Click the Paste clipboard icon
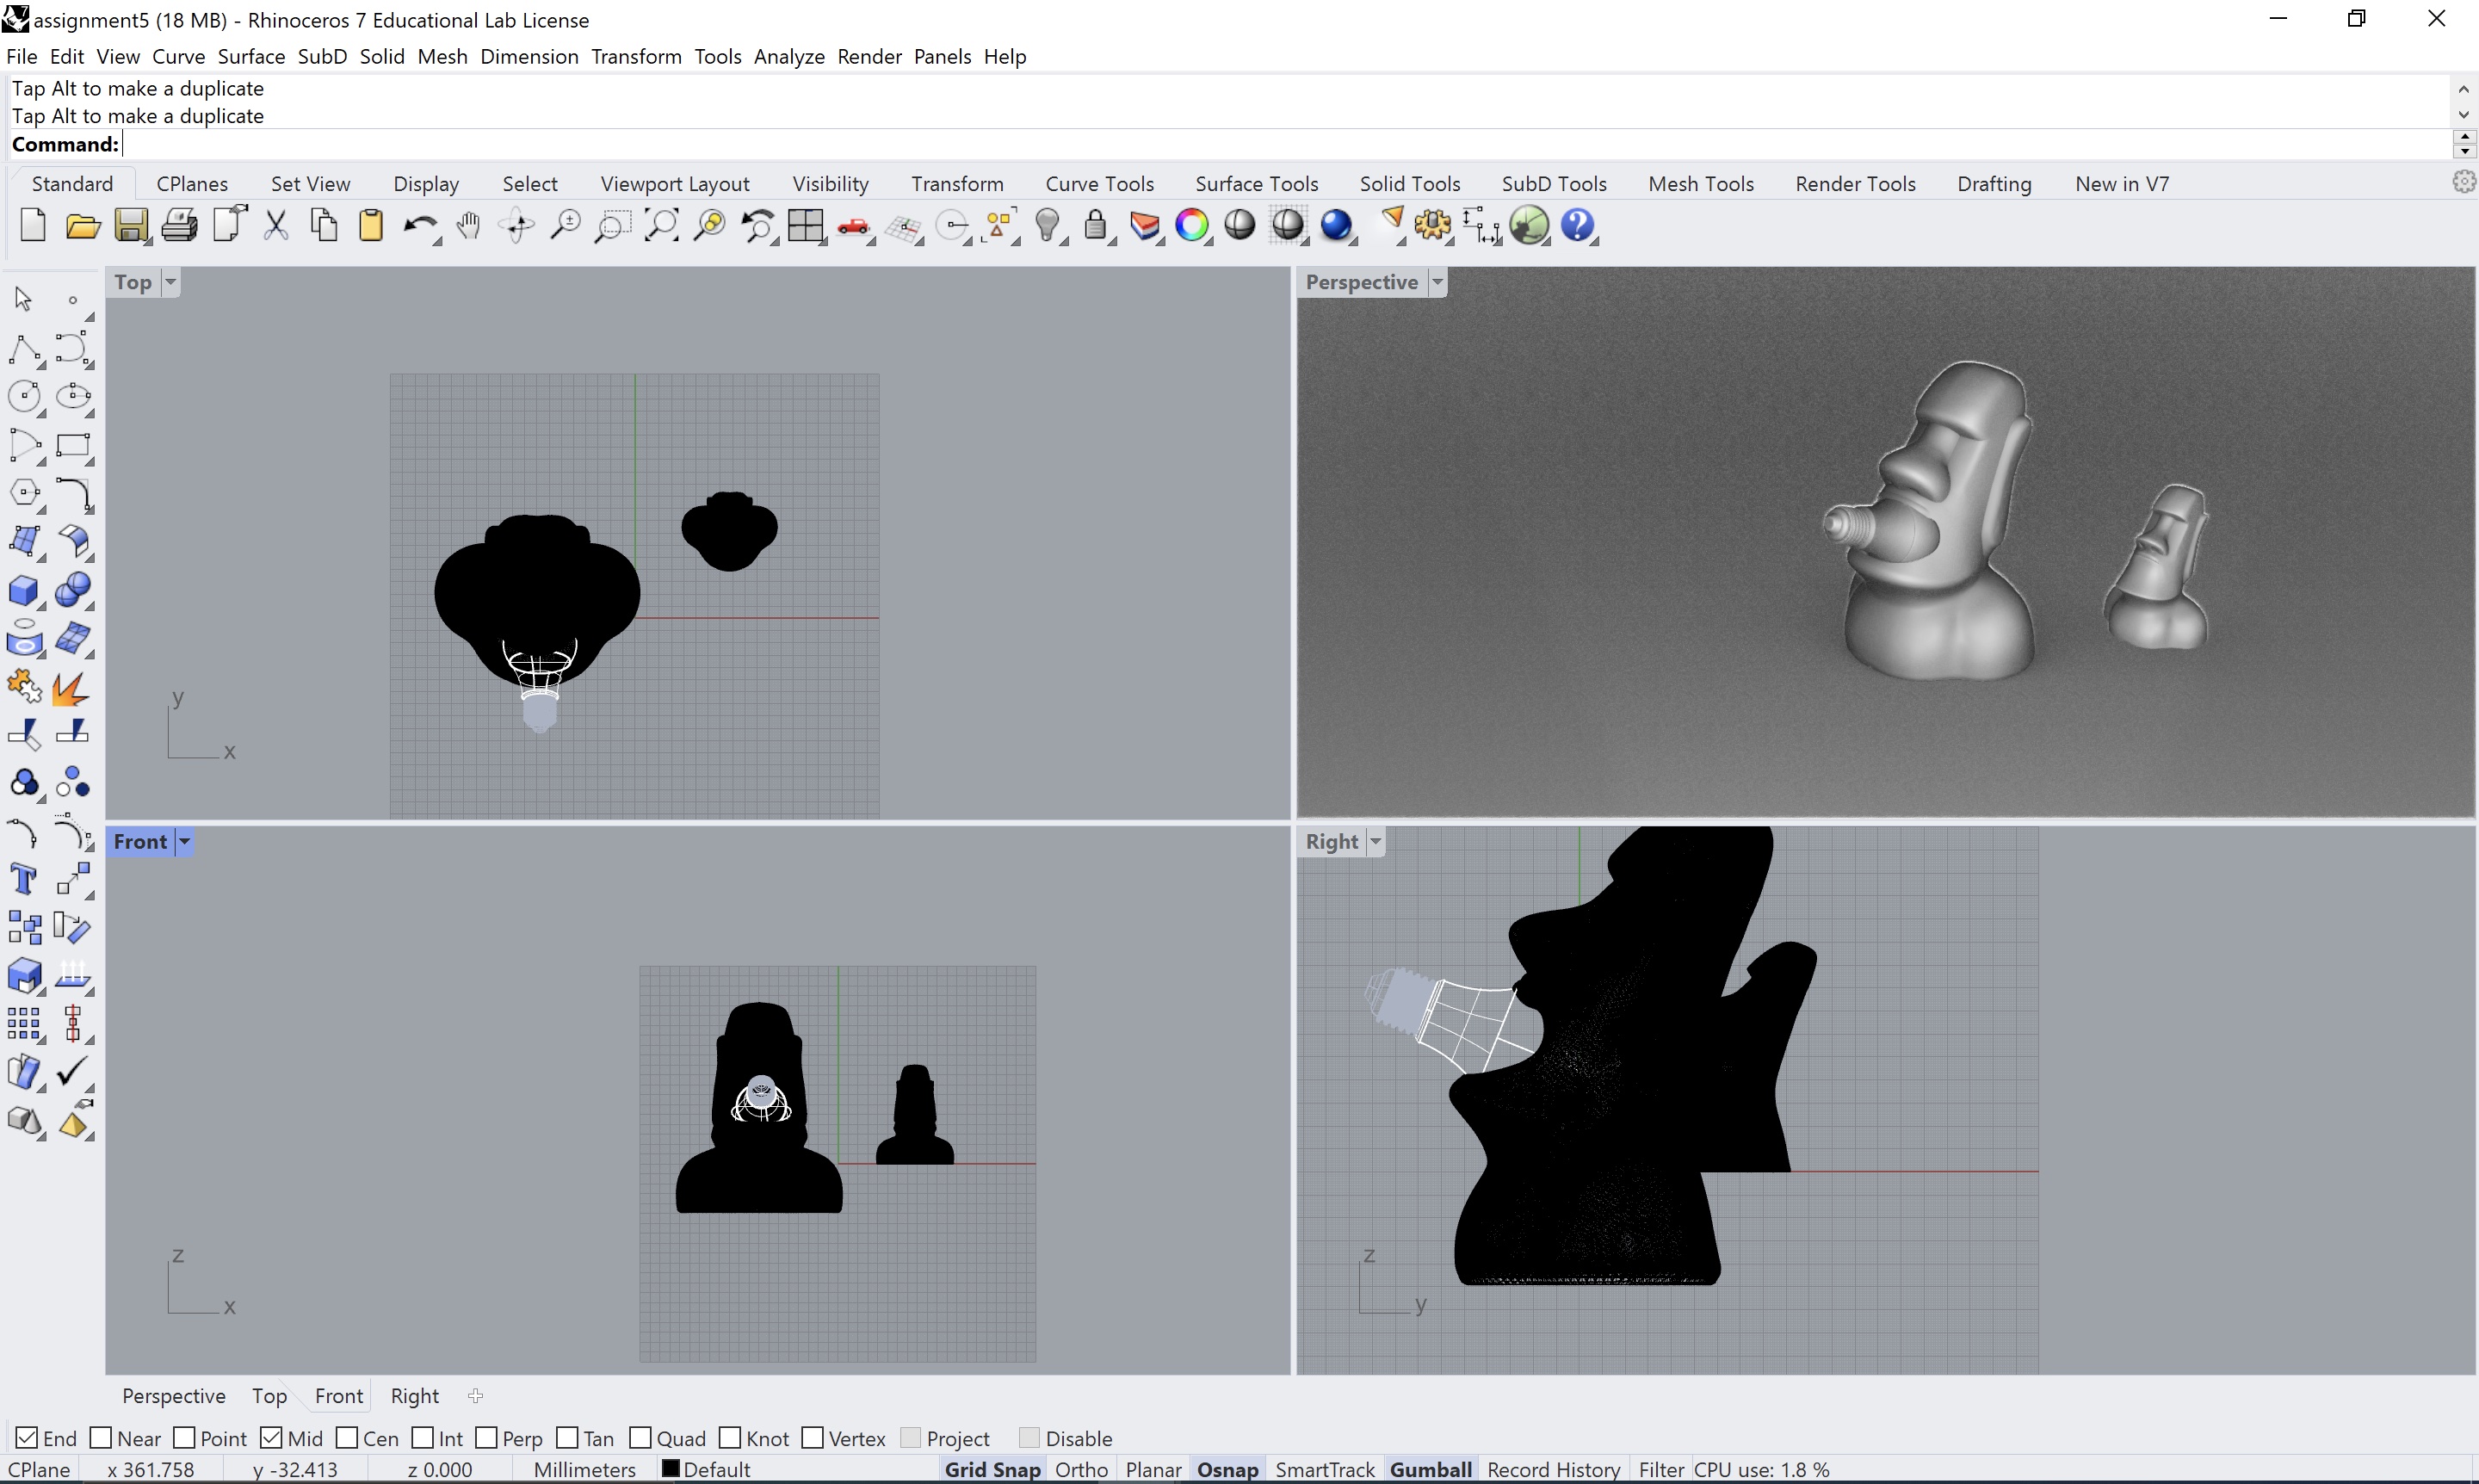 (371, 226)
